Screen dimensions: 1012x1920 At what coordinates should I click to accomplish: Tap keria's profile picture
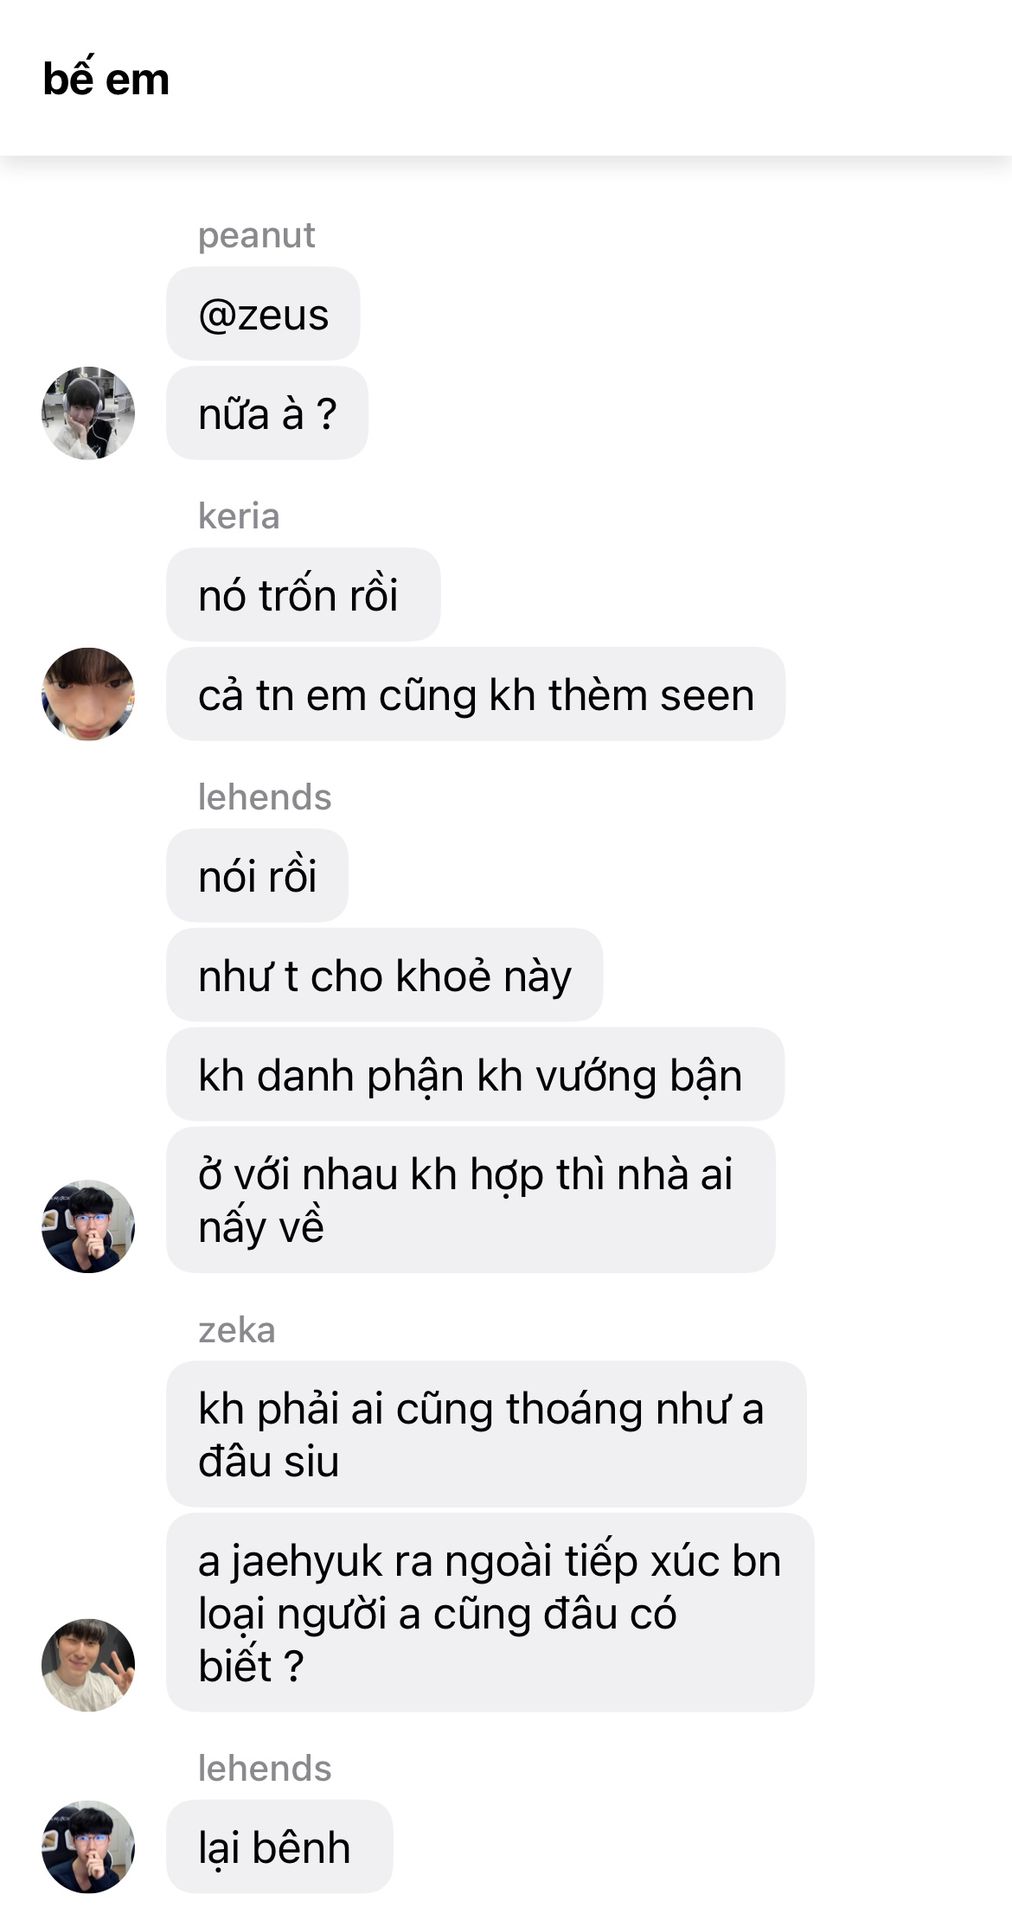pos(88,694)
